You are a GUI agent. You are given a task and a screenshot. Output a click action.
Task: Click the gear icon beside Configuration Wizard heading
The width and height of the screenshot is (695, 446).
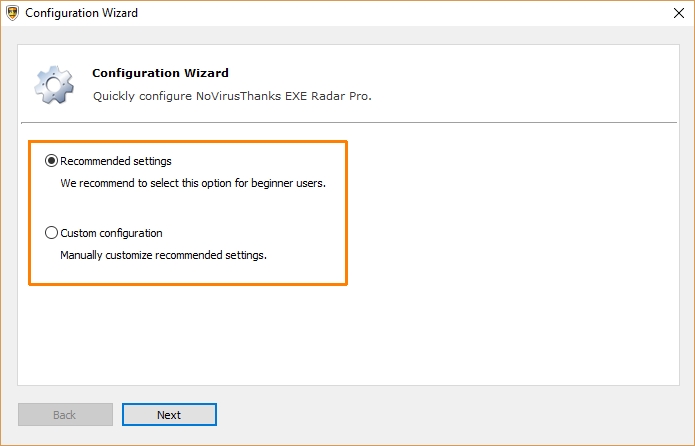(54, 85)
